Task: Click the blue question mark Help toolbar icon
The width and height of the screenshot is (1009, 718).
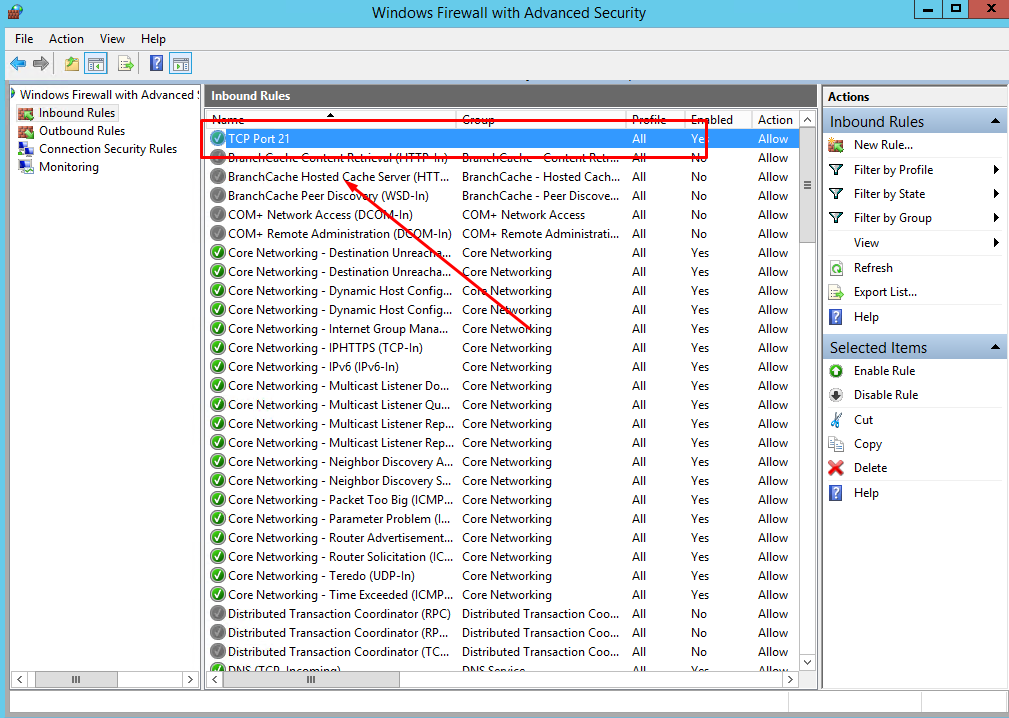Action: [x=156, y=64]
